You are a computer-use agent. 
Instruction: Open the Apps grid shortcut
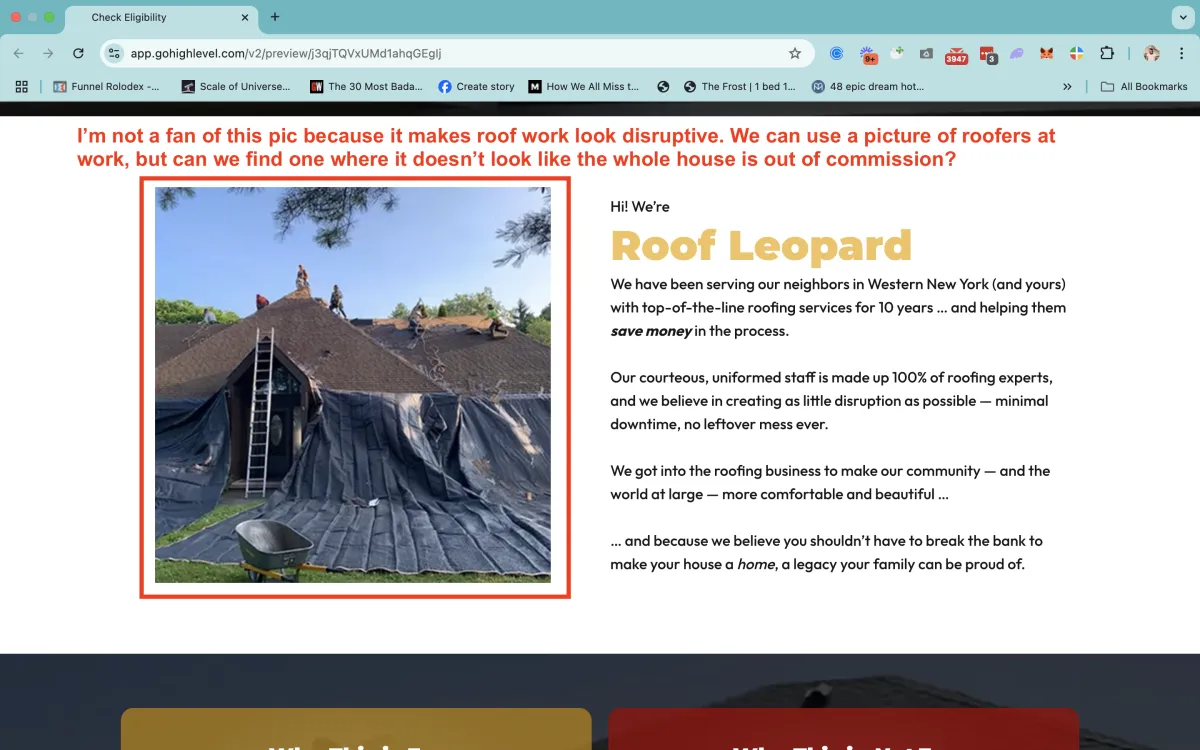[22, 87]
